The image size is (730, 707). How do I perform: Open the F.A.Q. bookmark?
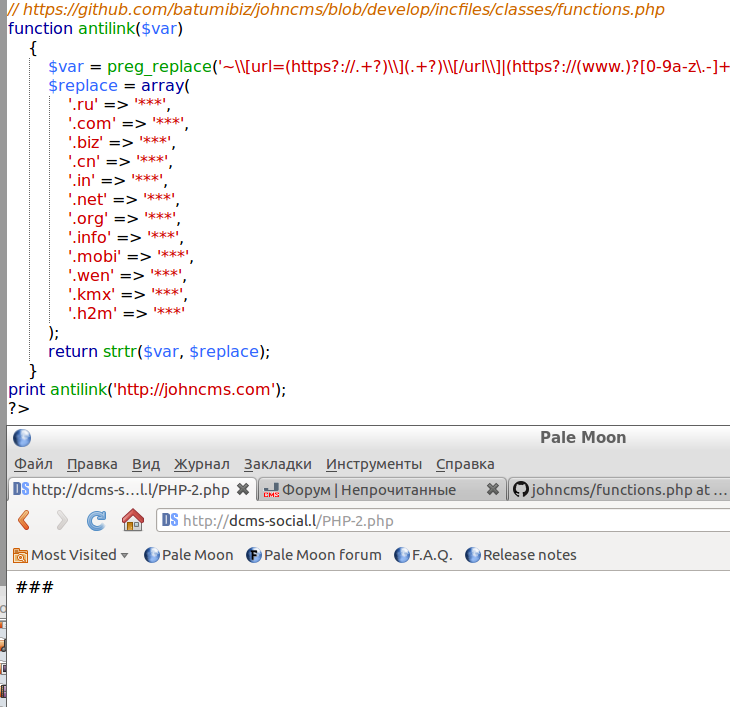423,555
